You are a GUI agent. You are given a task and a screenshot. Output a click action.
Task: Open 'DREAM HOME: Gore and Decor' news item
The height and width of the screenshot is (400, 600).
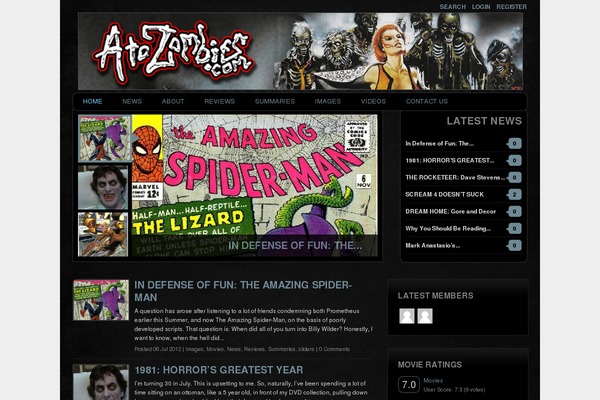point(450,211)
